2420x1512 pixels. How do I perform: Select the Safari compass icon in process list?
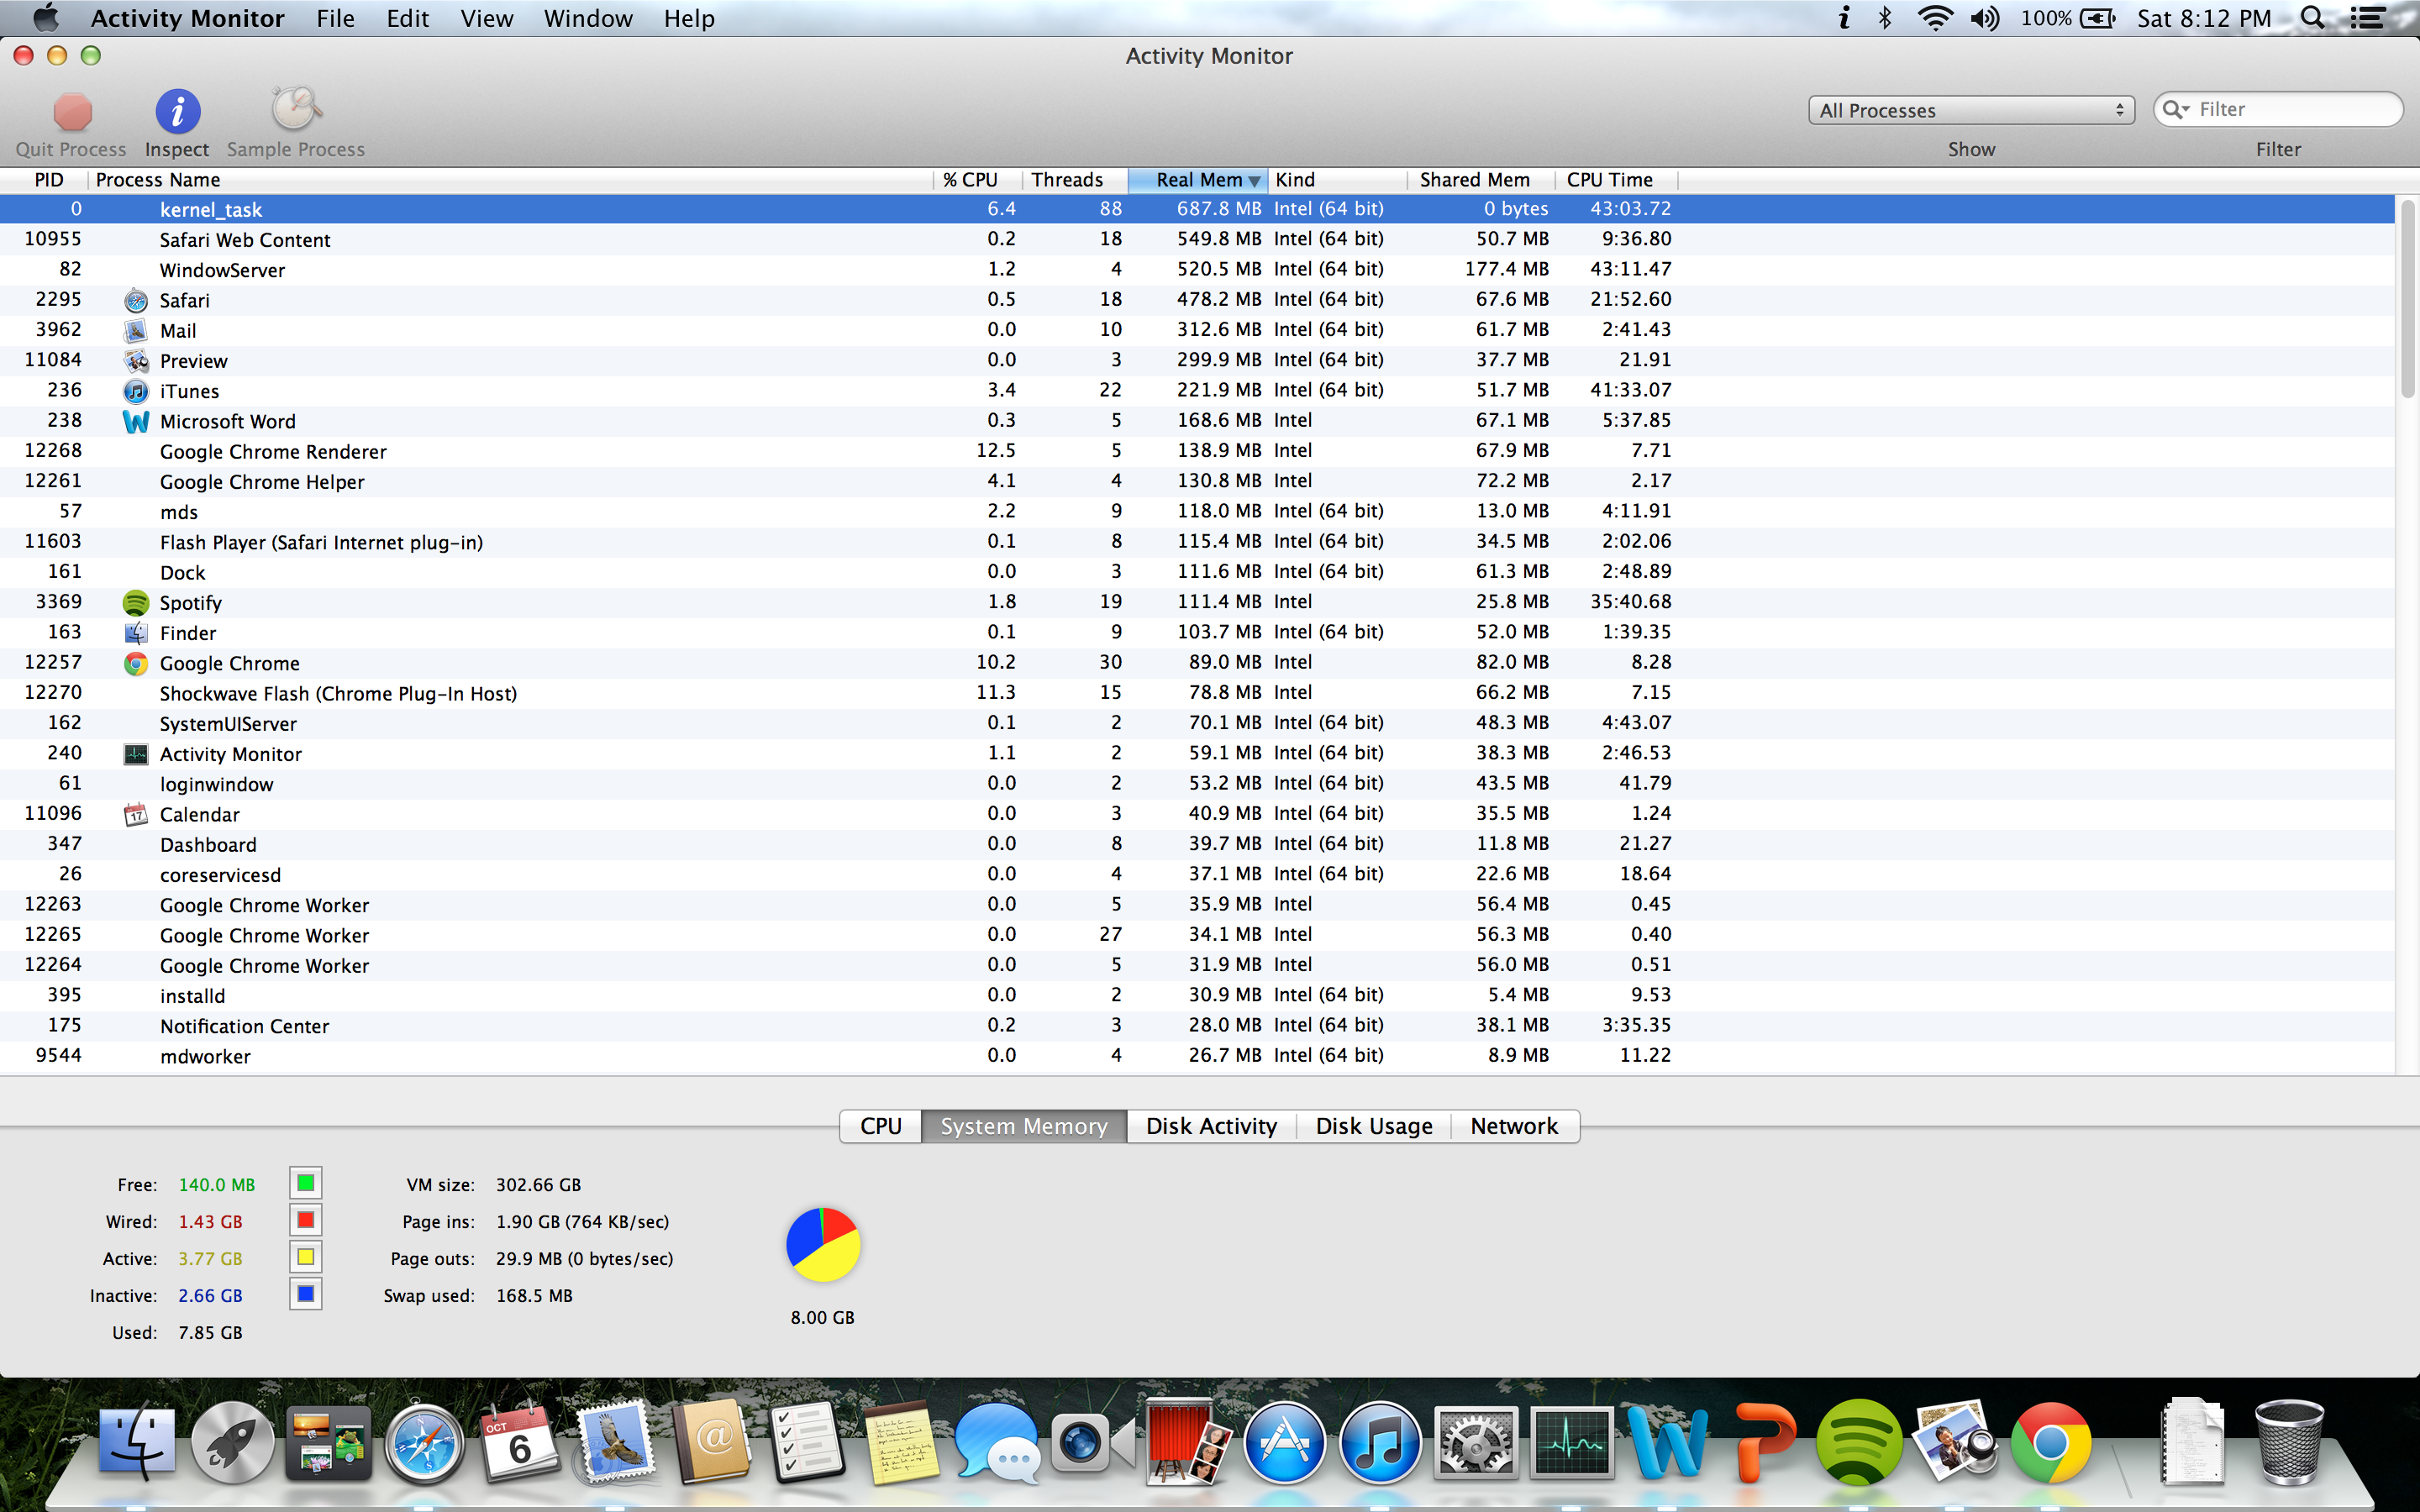point(136,300)
